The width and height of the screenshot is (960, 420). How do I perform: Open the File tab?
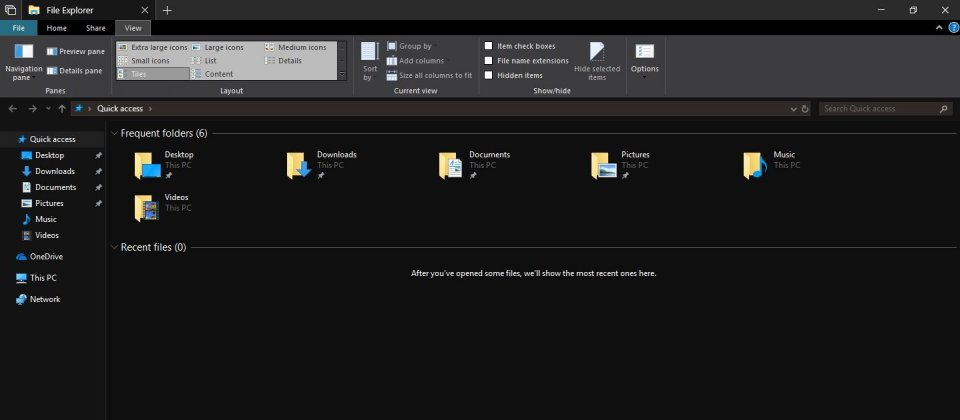coord(18,28)
